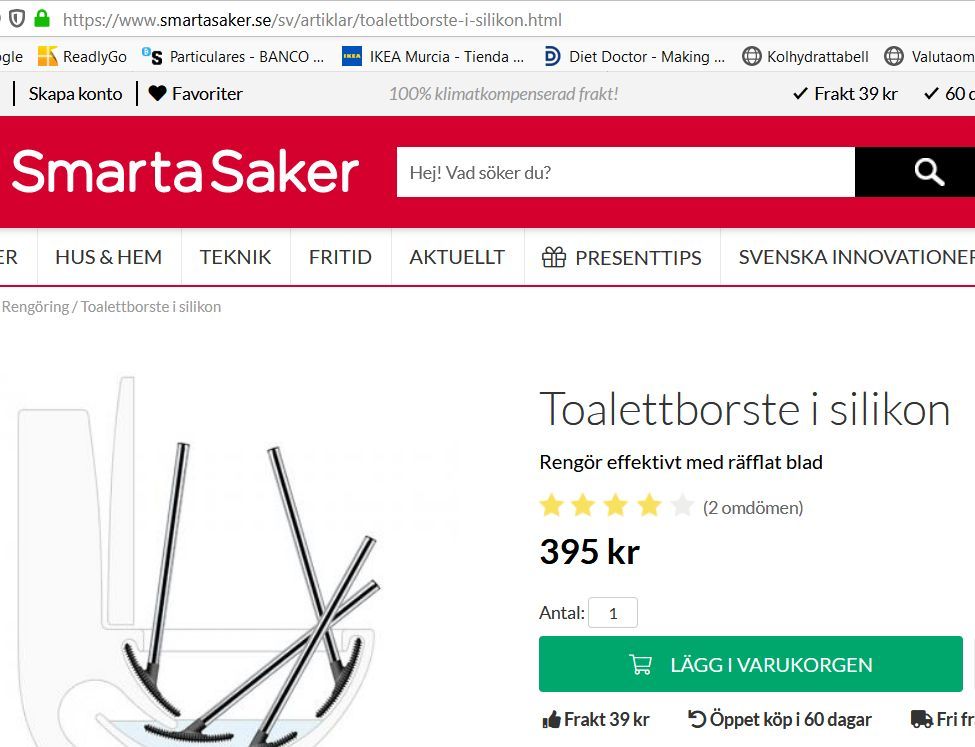Open the FRITID category menu

341,257
